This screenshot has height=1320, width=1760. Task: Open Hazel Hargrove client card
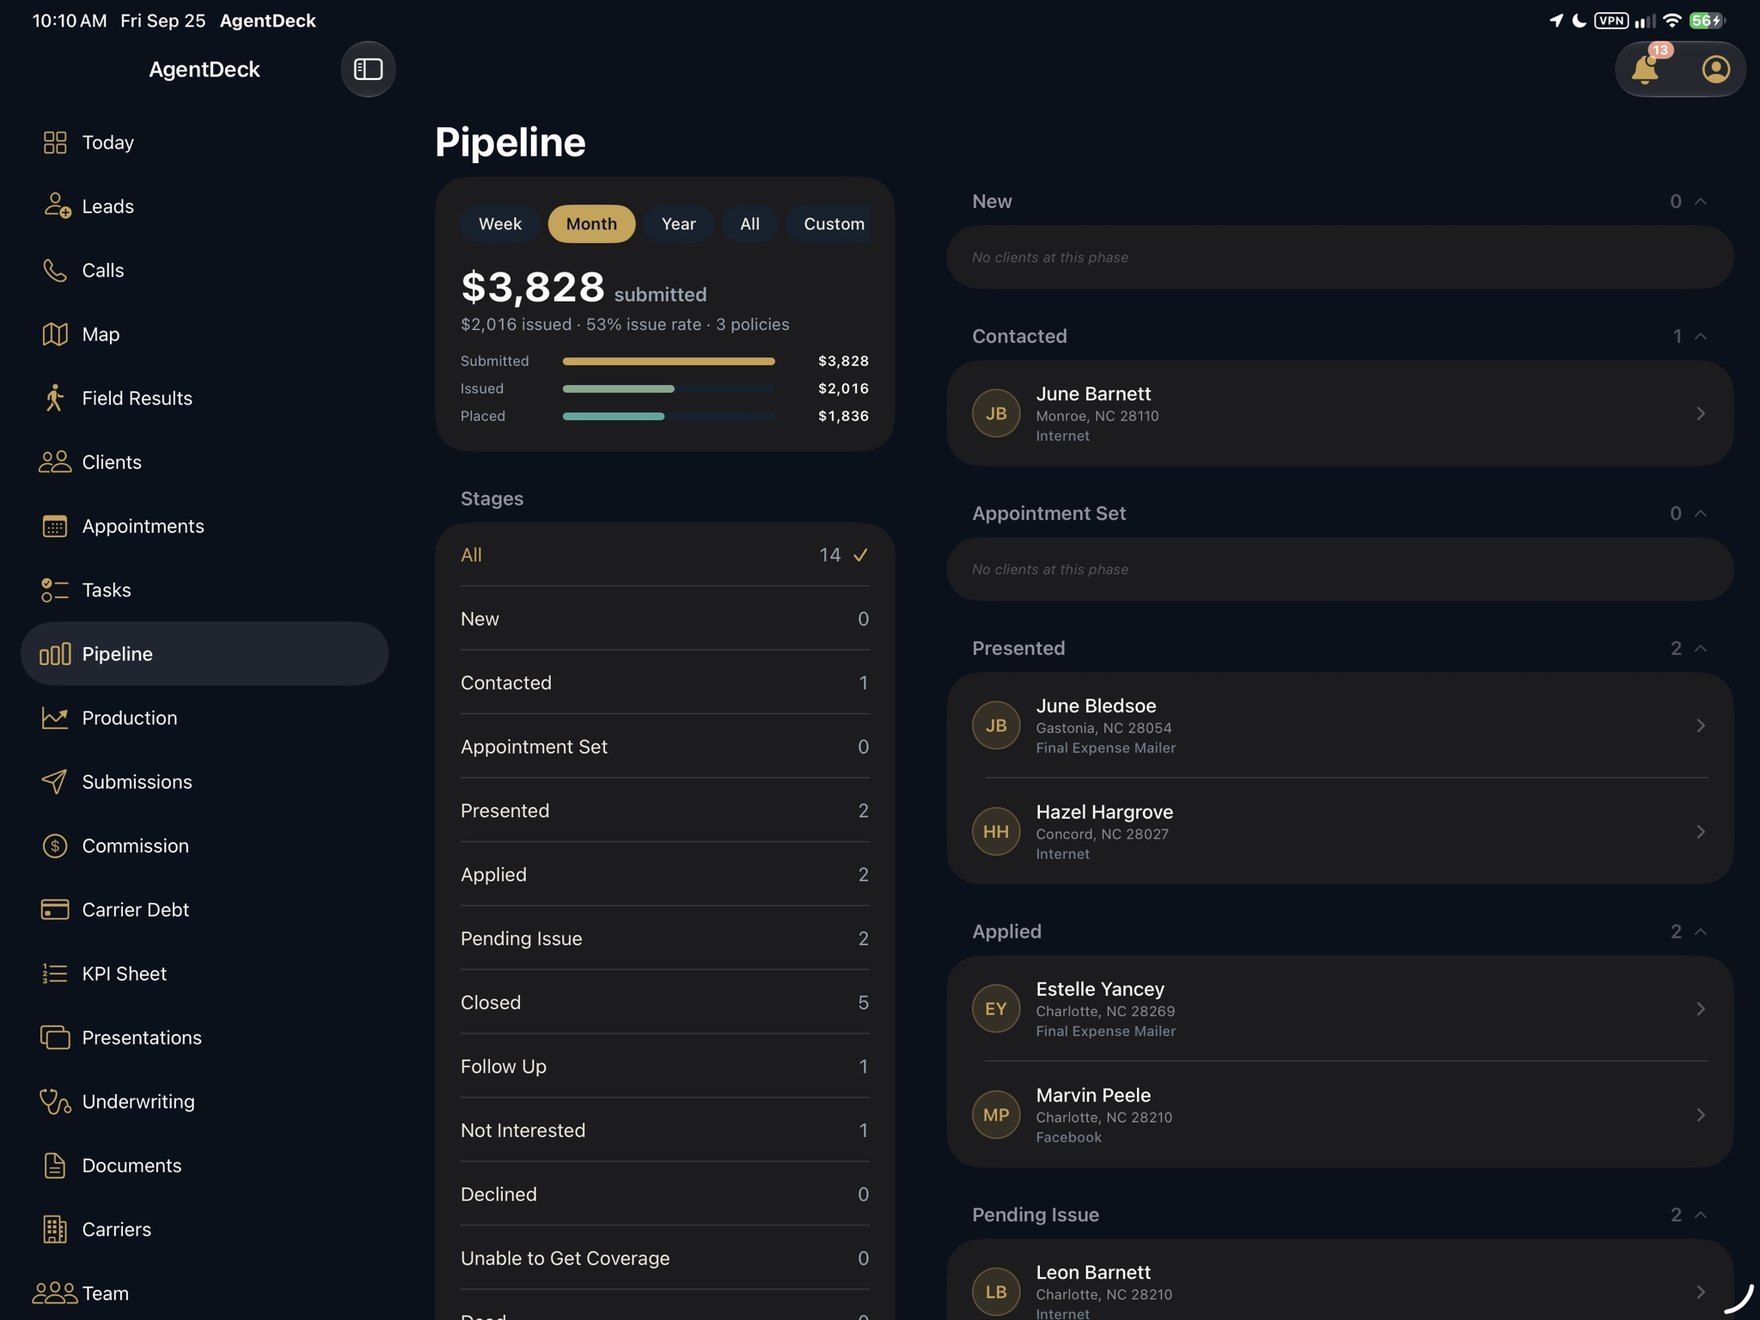click(1340, 831)
